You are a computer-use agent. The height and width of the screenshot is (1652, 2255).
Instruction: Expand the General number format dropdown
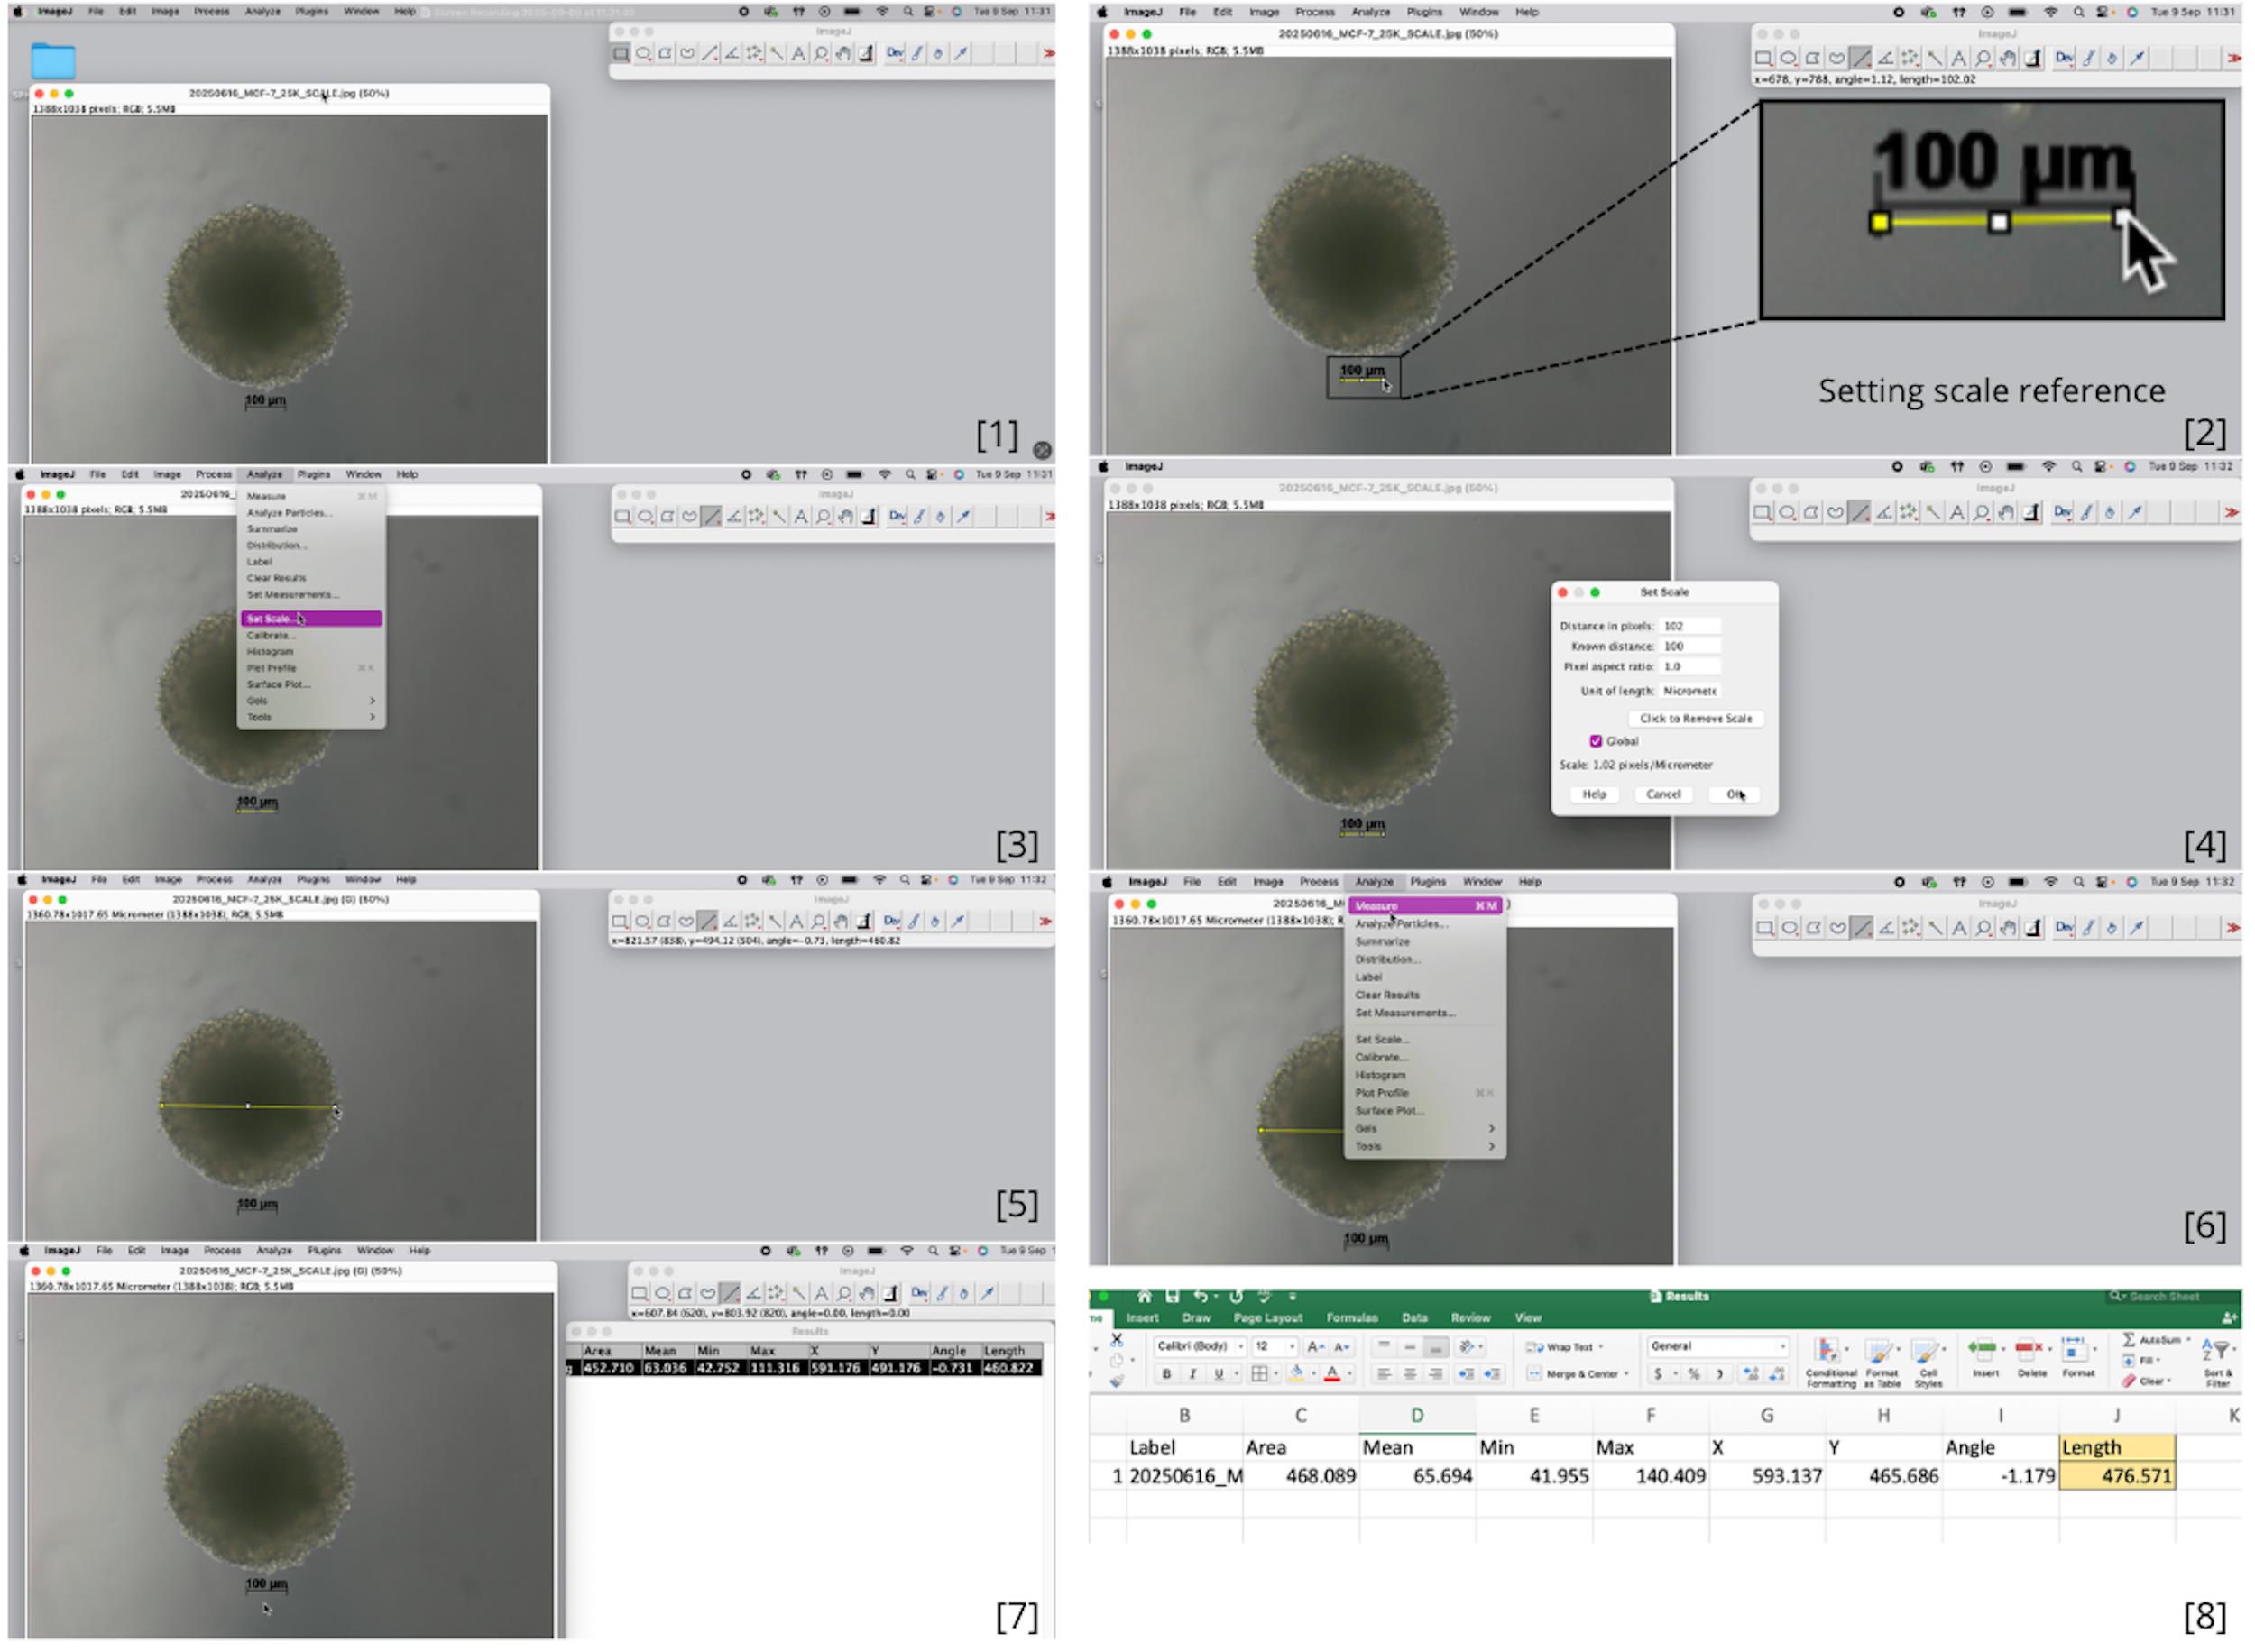pos(1782,1347)
